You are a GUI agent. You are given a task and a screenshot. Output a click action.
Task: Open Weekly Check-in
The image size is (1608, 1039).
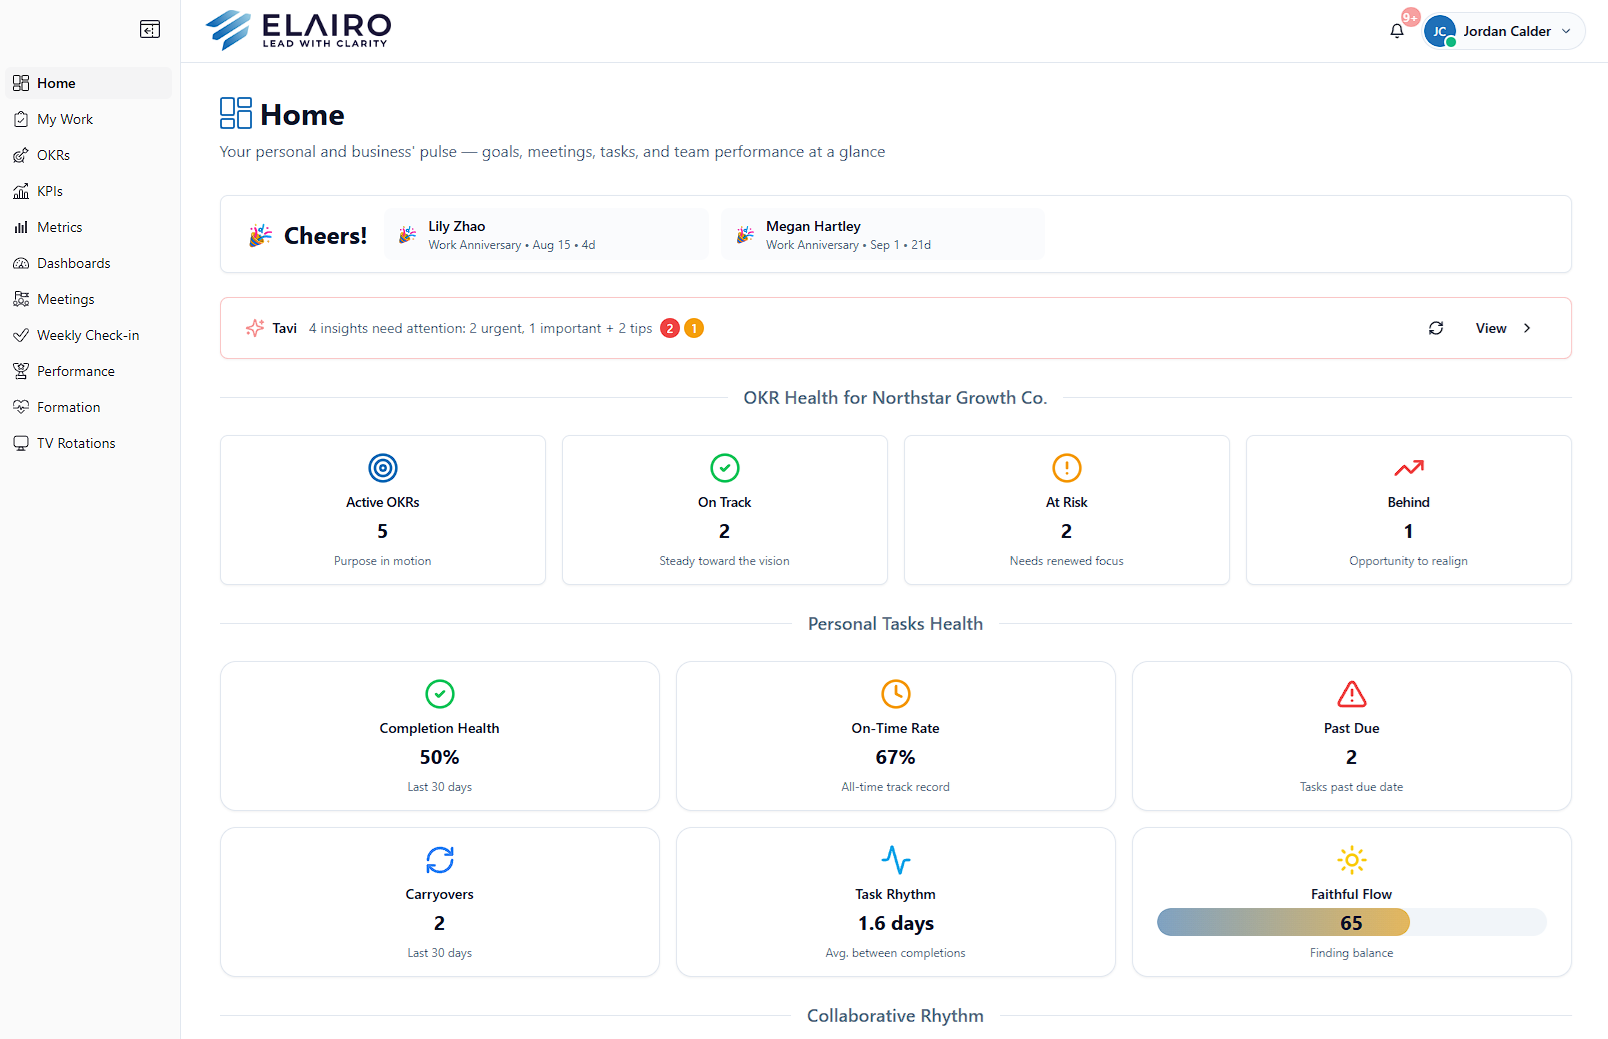click(x=89, y=335)
